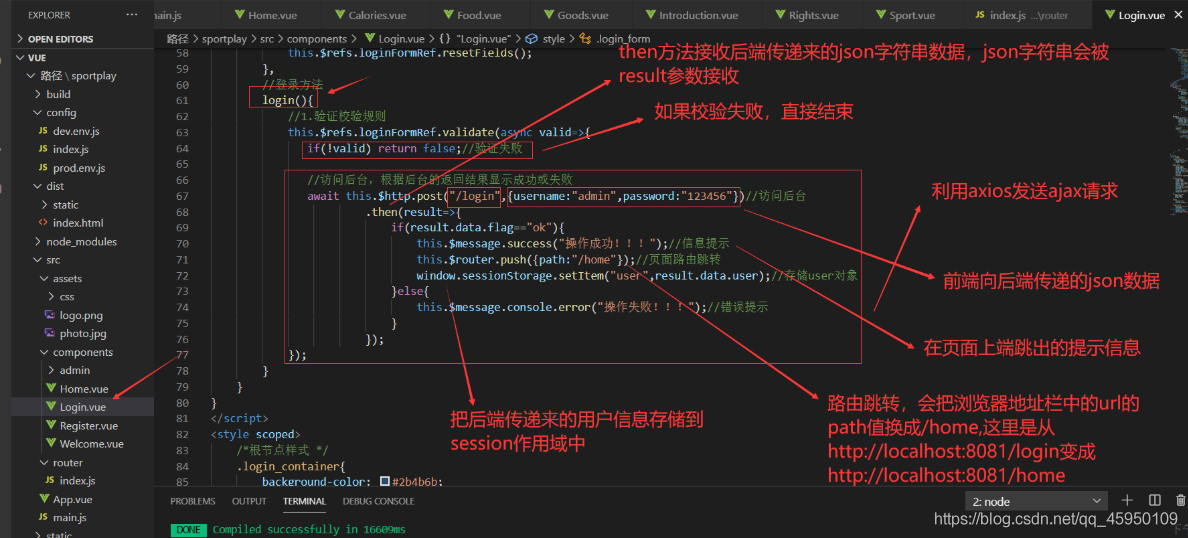Click '路径' in the breadcrumb path
This screenshot has height=538, width=1188.
[178, 39]
